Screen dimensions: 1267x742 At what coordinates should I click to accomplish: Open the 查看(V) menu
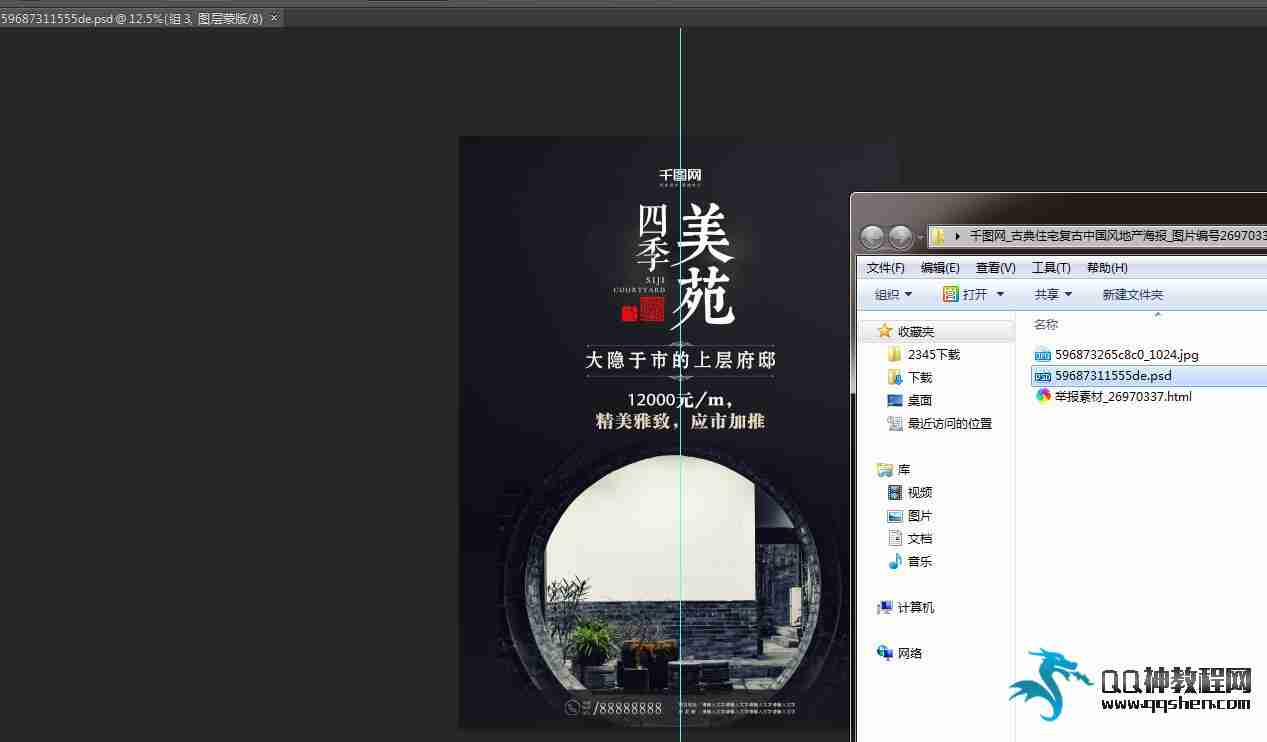(996, 268)
